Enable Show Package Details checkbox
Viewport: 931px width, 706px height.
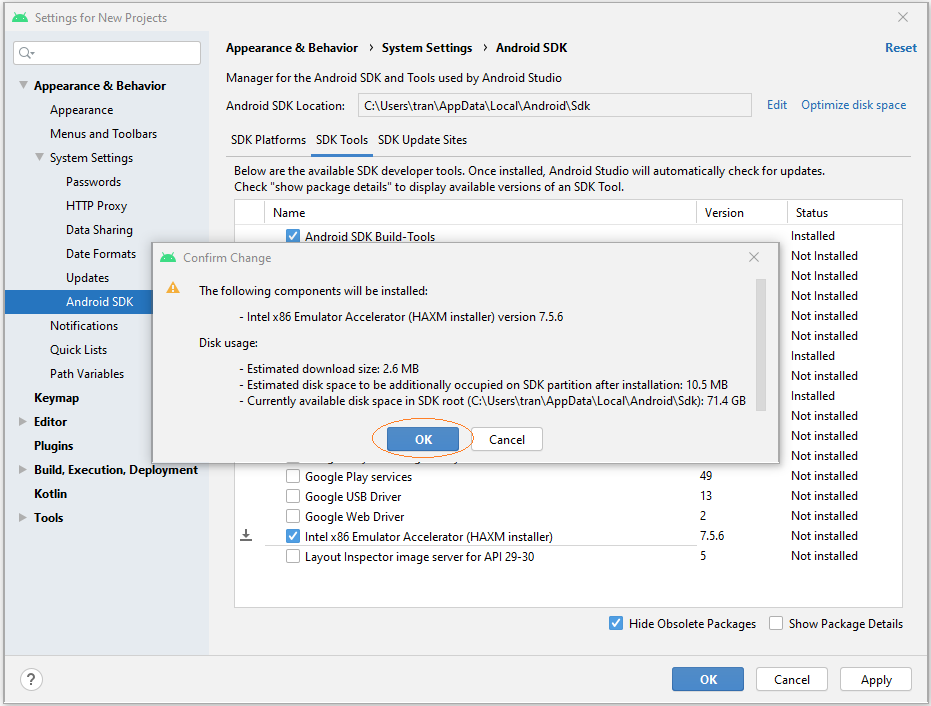[775, 623]
